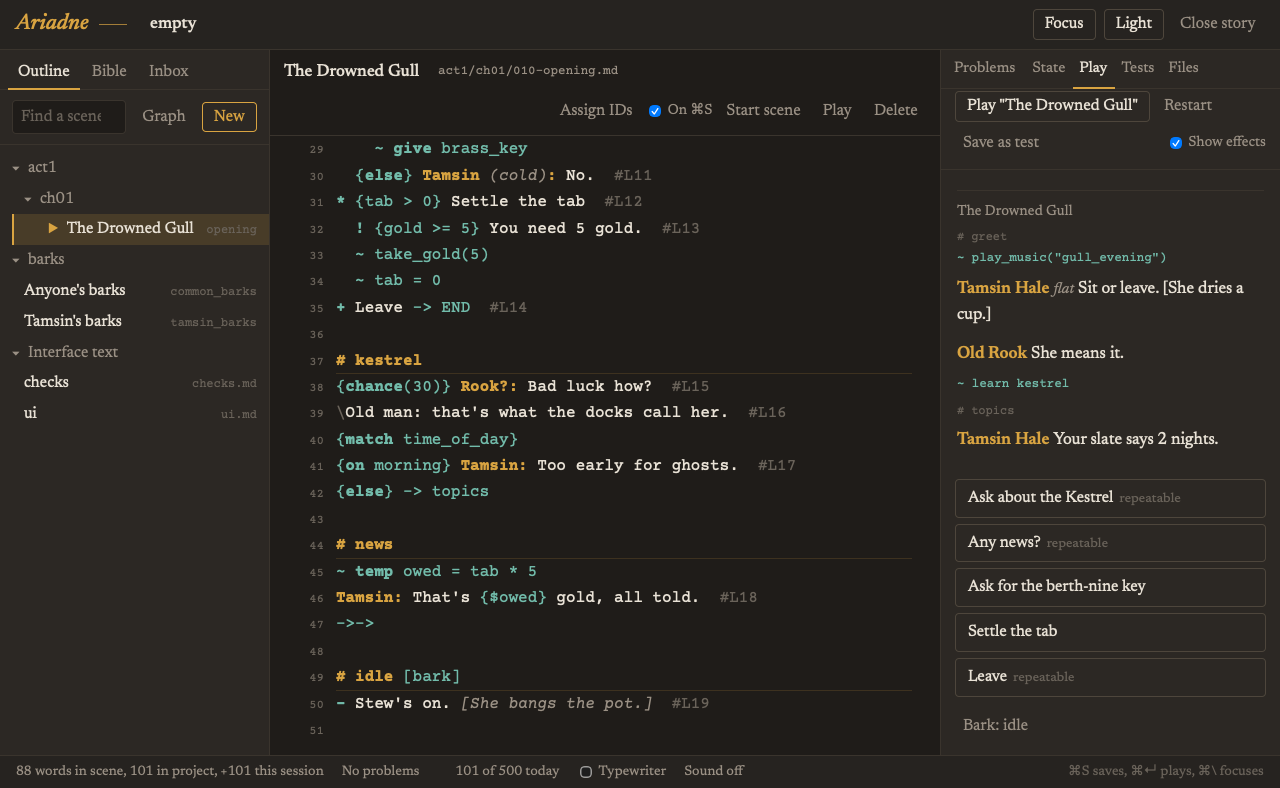
Task: Click the + Leave -> END line
Action: [x=432, y=308]
